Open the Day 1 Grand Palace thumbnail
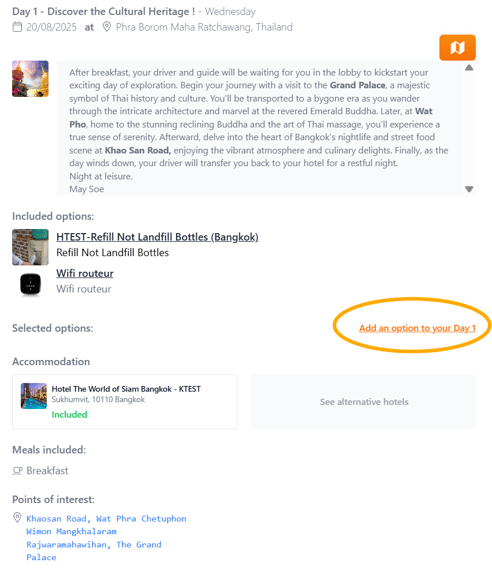The height and width of the screenshot is (574, 492). [x=30, y=79]
